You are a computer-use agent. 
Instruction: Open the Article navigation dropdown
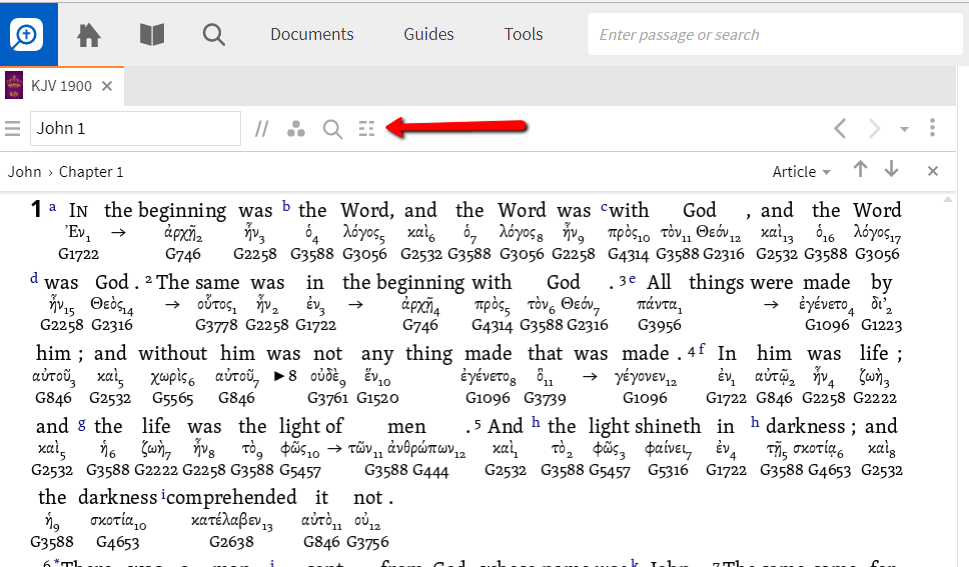click(801, 172)
